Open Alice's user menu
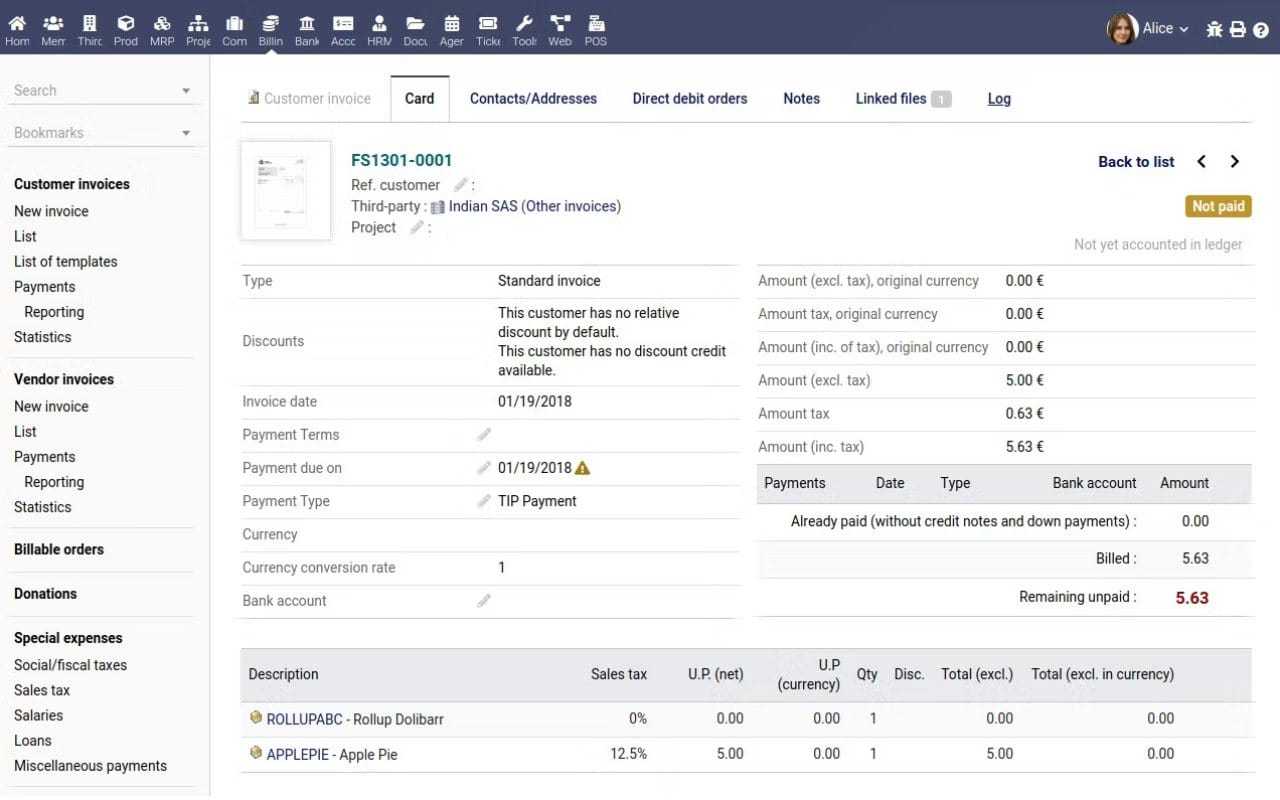 tap(1160, 29)
